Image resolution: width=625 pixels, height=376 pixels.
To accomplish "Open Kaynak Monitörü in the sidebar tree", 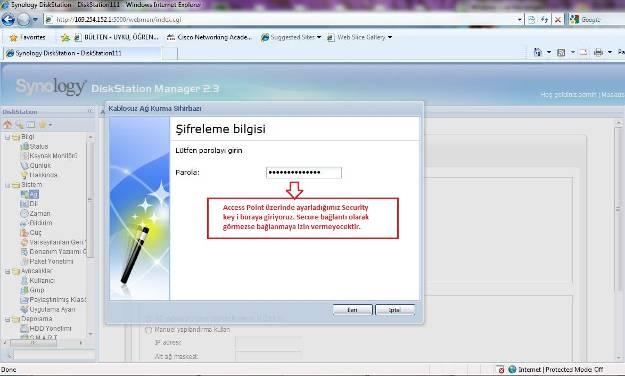I will pos(49,156).
